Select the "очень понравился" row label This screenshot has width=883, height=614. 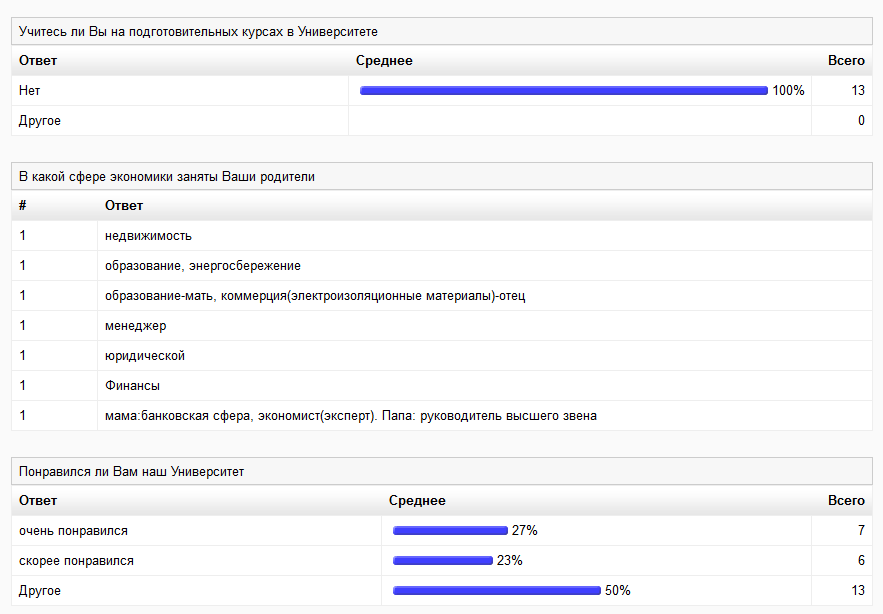pyautogui.click(x=73, y=531)
